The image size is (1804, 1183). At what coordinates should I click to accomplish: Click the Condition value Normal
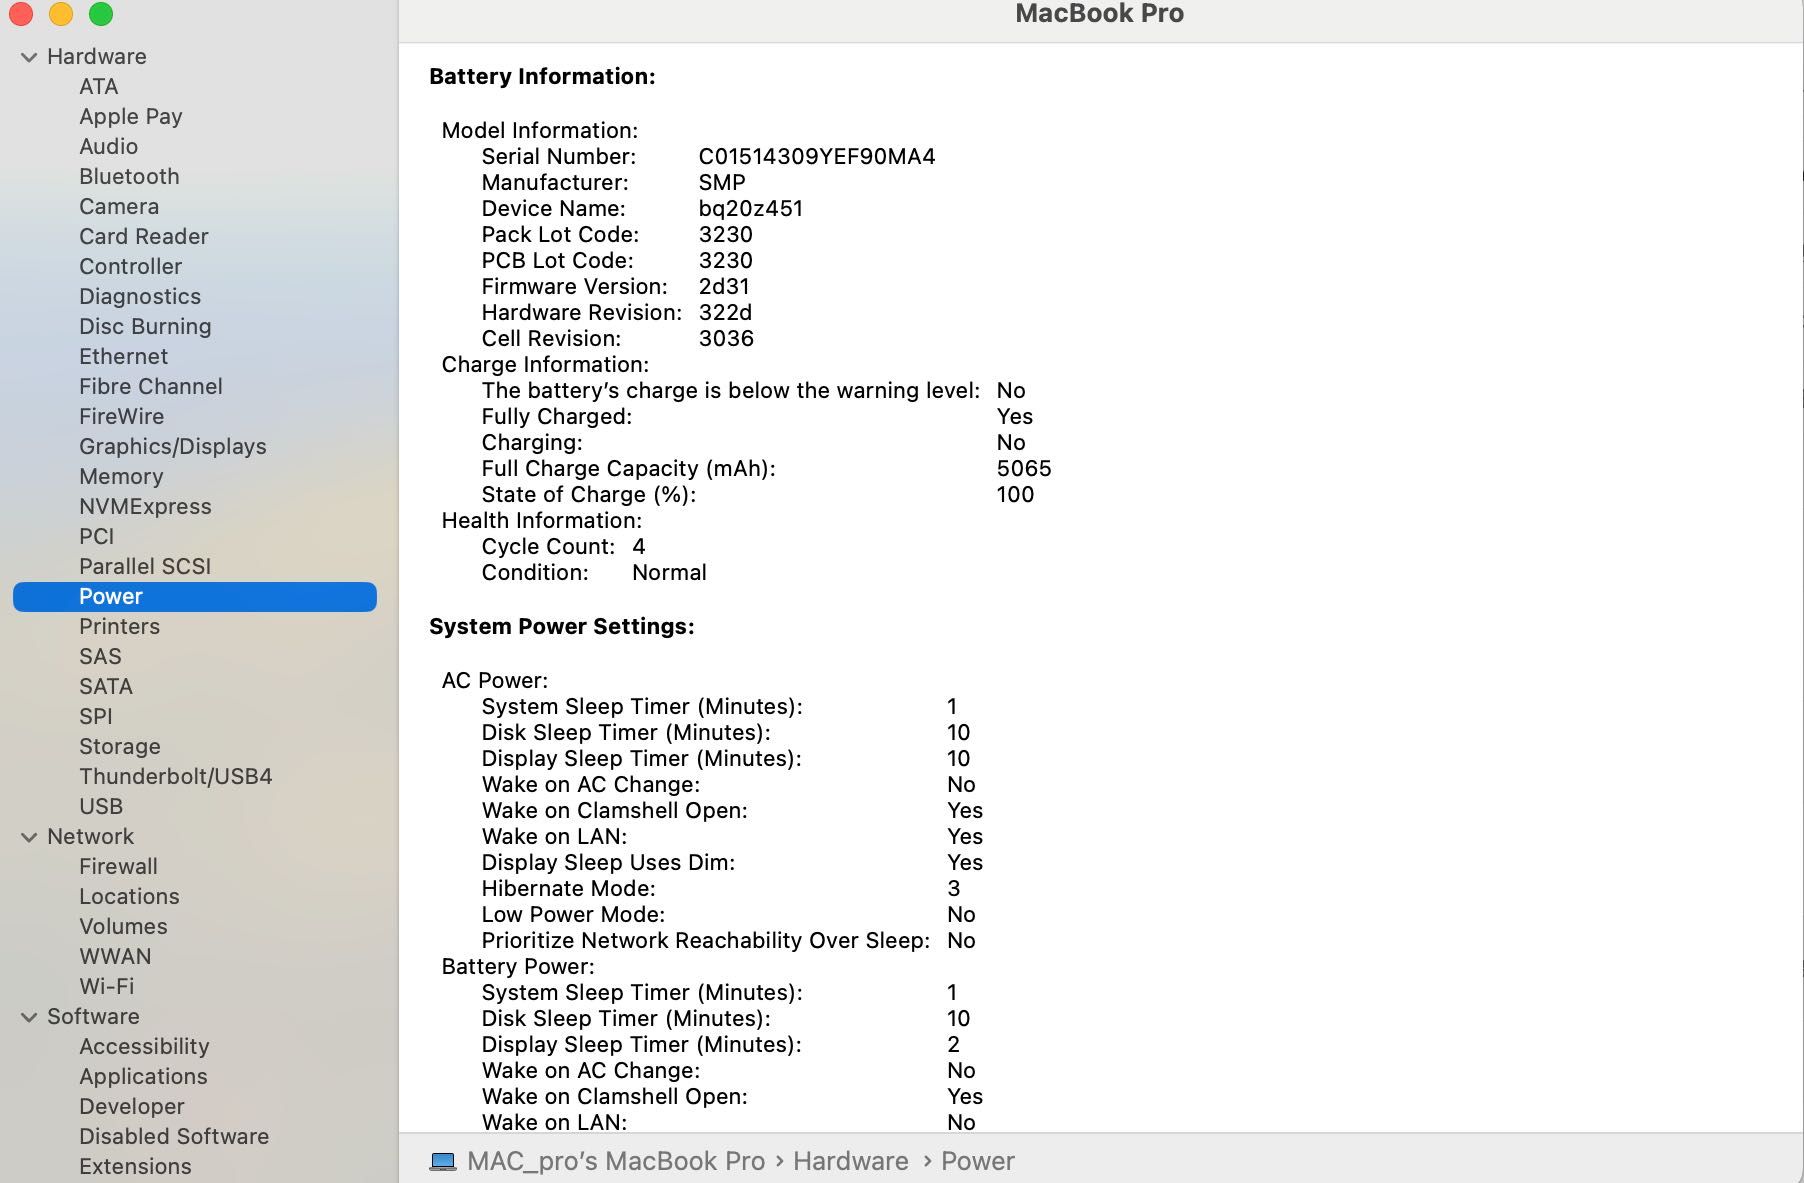click(669, 573)
